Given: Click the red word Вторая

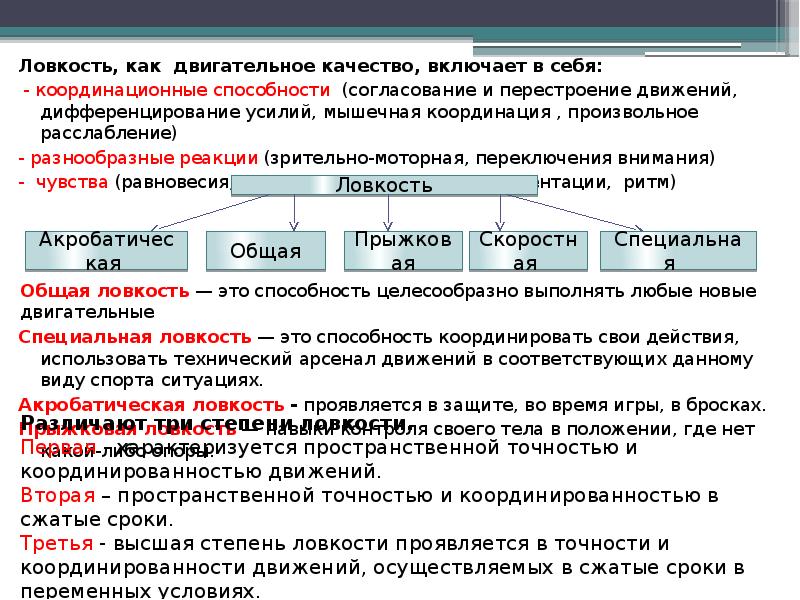Looking at the screenshot, I should (x=57, y=495).
